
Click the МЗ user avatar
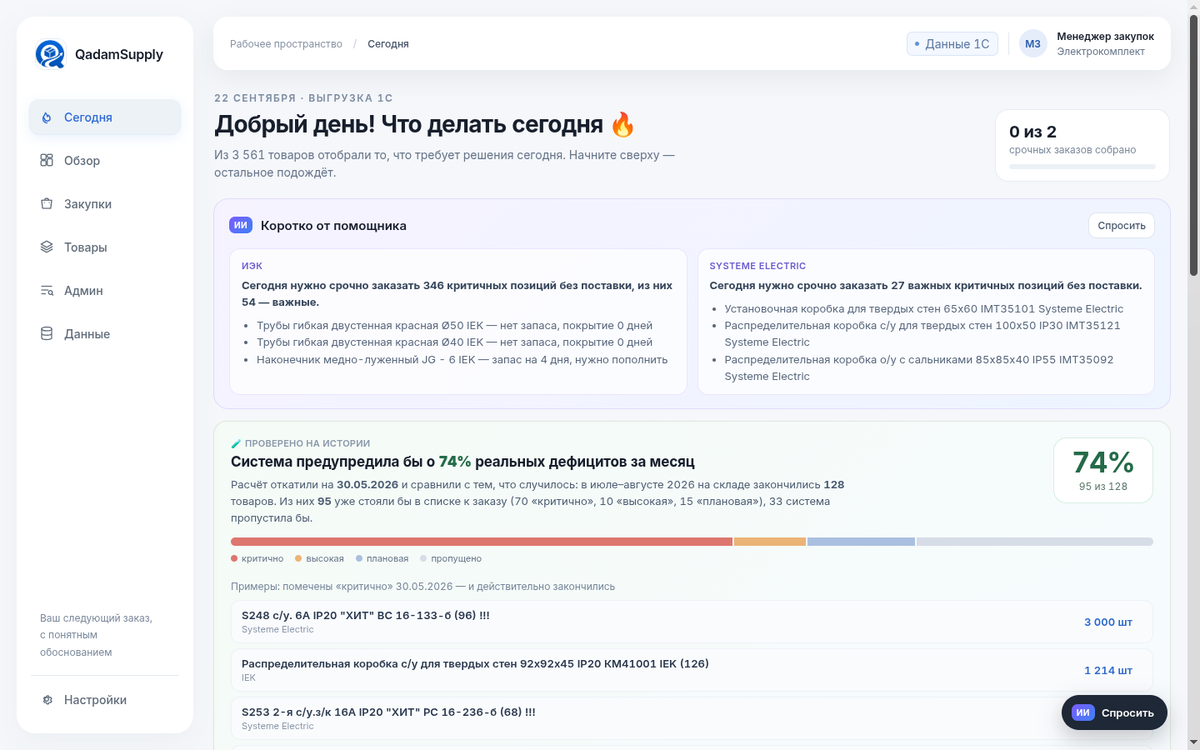(1033, 44)
